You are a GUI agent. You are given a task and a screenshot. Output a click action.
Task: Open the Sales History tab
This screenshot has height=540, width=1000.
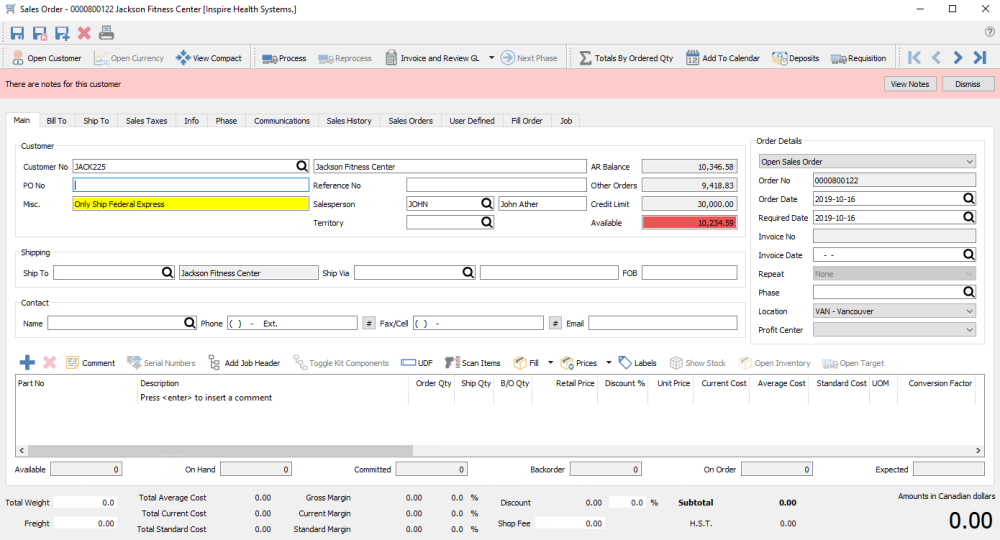(349, 121)
